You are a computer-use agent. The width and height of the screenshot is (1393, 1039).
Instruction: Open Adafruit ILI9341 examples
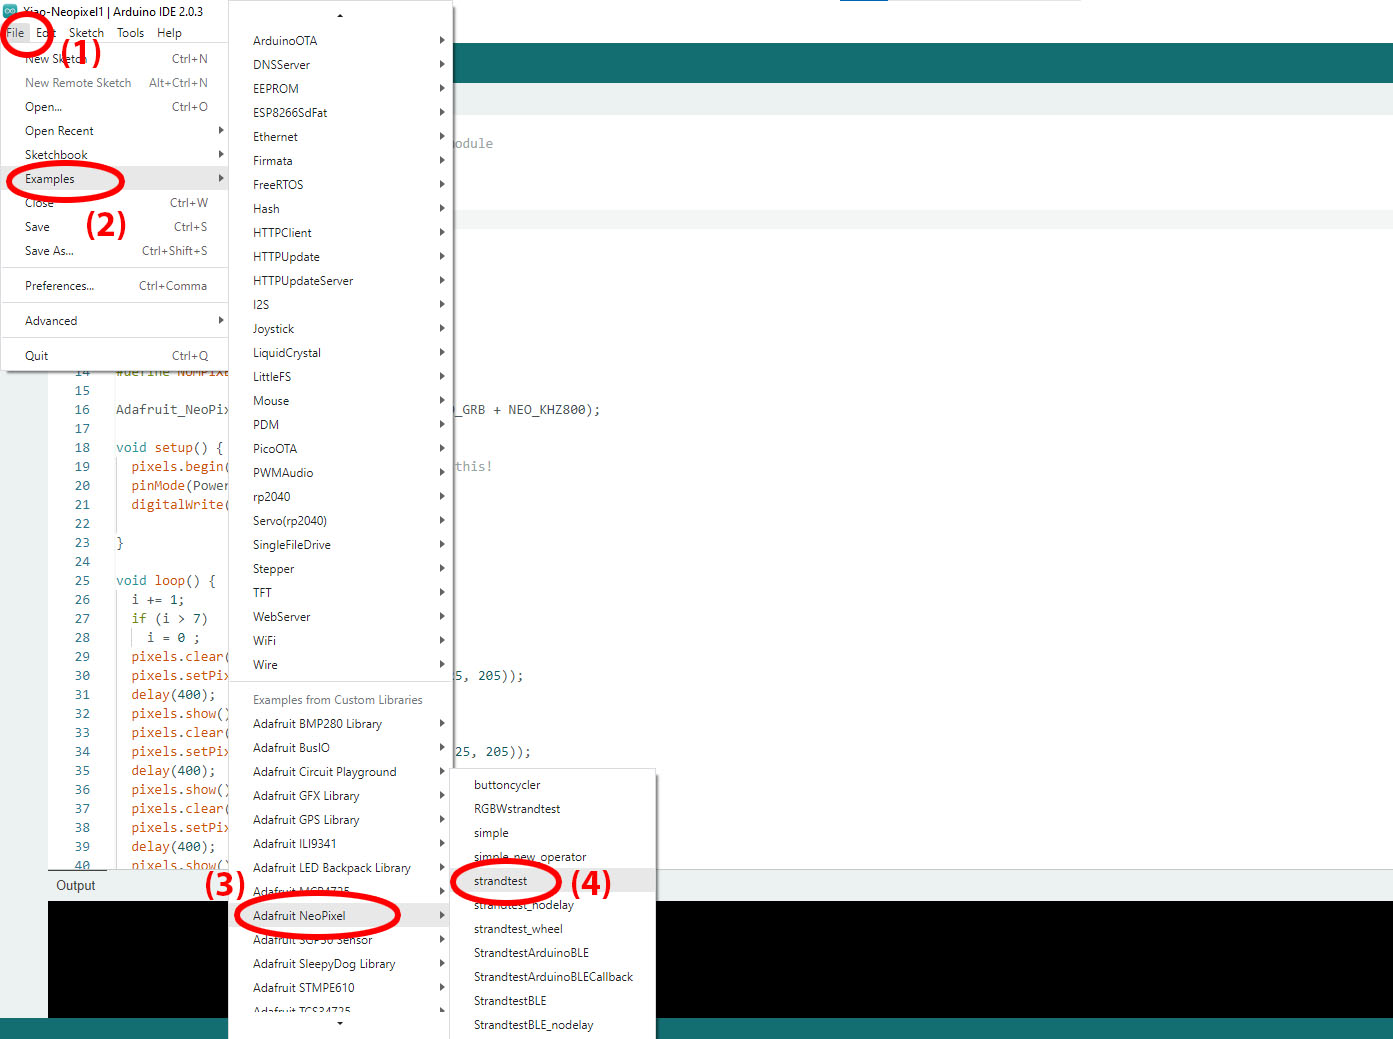340,844
